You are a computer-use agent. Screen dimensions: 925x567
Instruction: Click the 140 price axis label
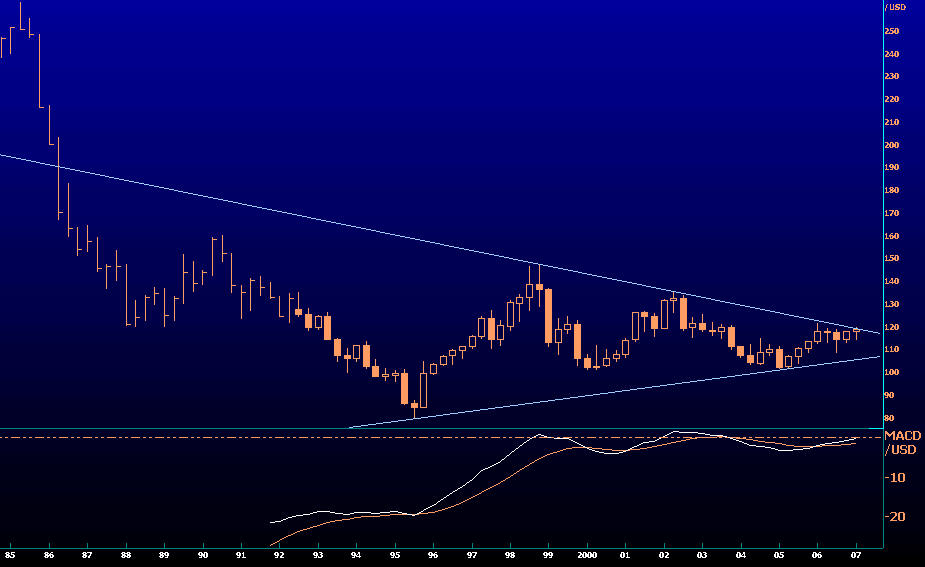tap(892, 281)
